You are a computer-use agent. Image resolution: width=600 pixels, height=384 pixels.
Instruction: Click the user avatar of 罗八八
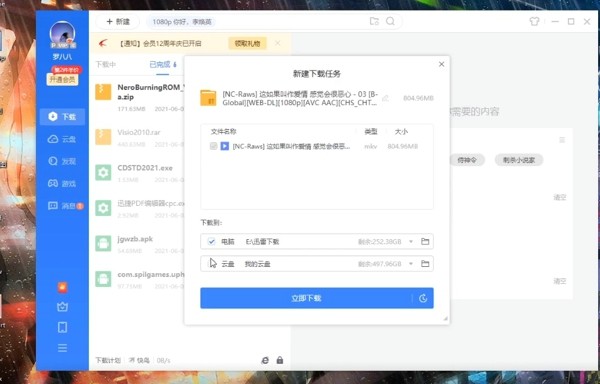pyautogui.click(x=62, y=34)
